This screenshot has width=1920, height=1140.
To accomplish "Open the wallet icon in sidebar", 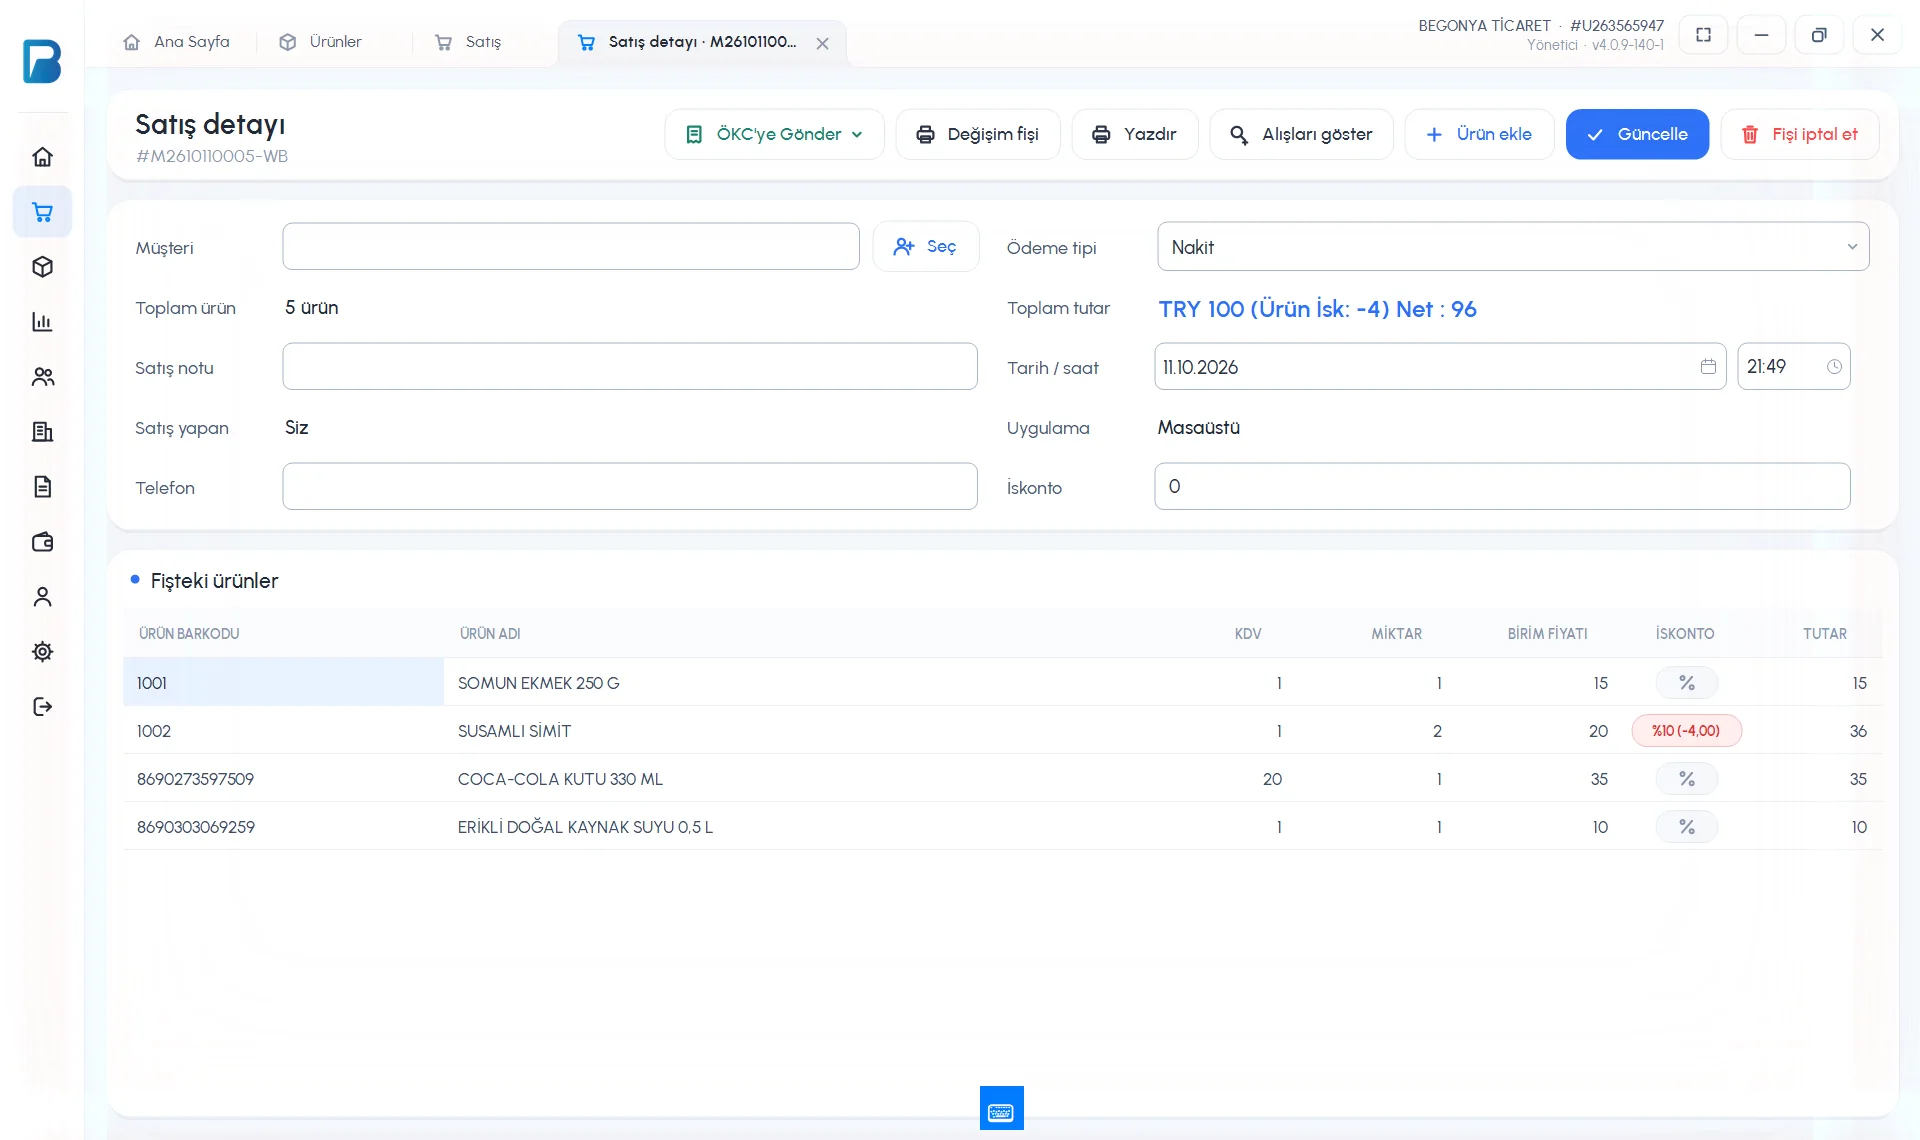I will coord(42,542).
